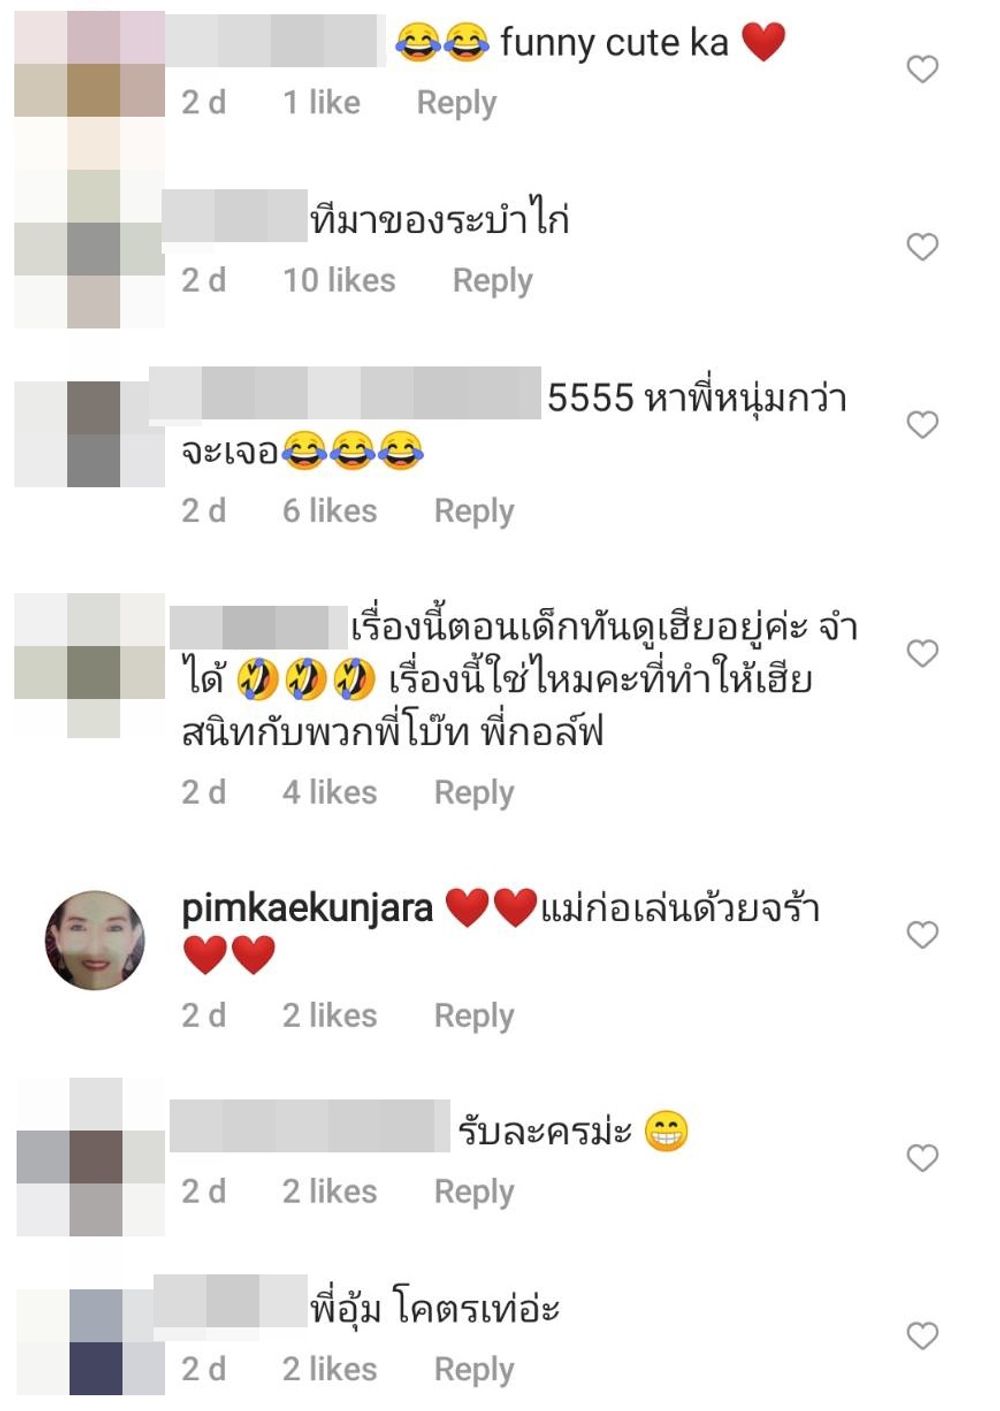This screenshot has width=1000, height=1411.
Task: Reply to pimkaekunjara's comment
Action: point(474,1016)
